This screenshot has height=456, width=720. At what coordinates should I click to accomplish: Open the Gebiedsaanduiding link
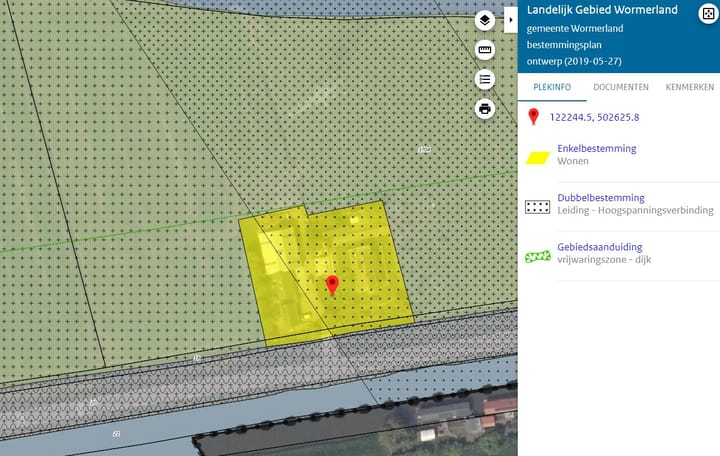(x=599, y=247)
